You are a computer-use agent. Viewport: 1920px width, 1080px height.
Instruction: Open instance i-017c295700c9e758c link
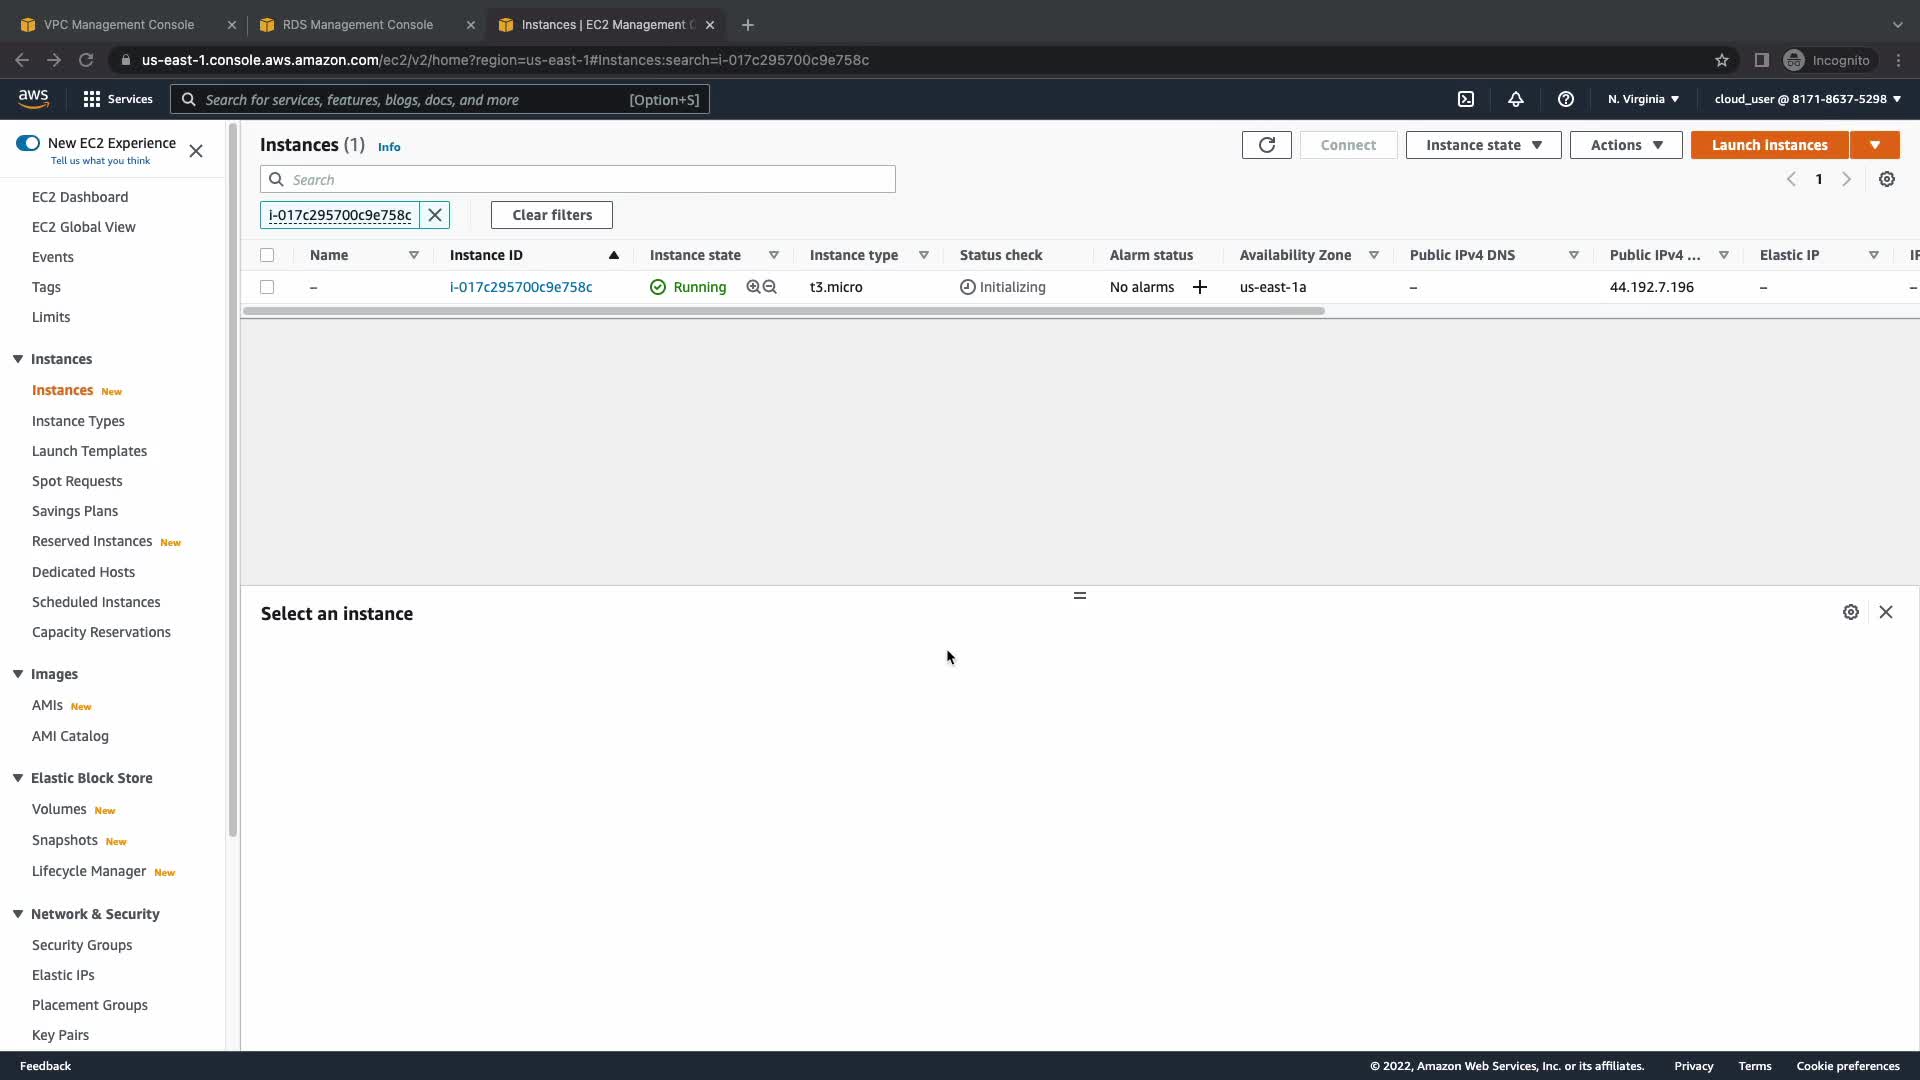pos(521,287)
